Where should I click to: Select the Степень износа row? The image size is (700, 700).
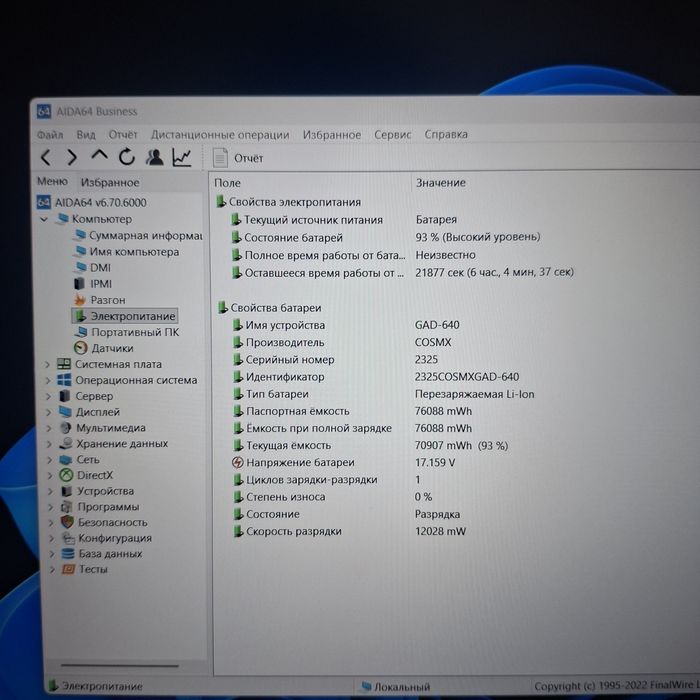pyautogui.click(x=333, y=497)
